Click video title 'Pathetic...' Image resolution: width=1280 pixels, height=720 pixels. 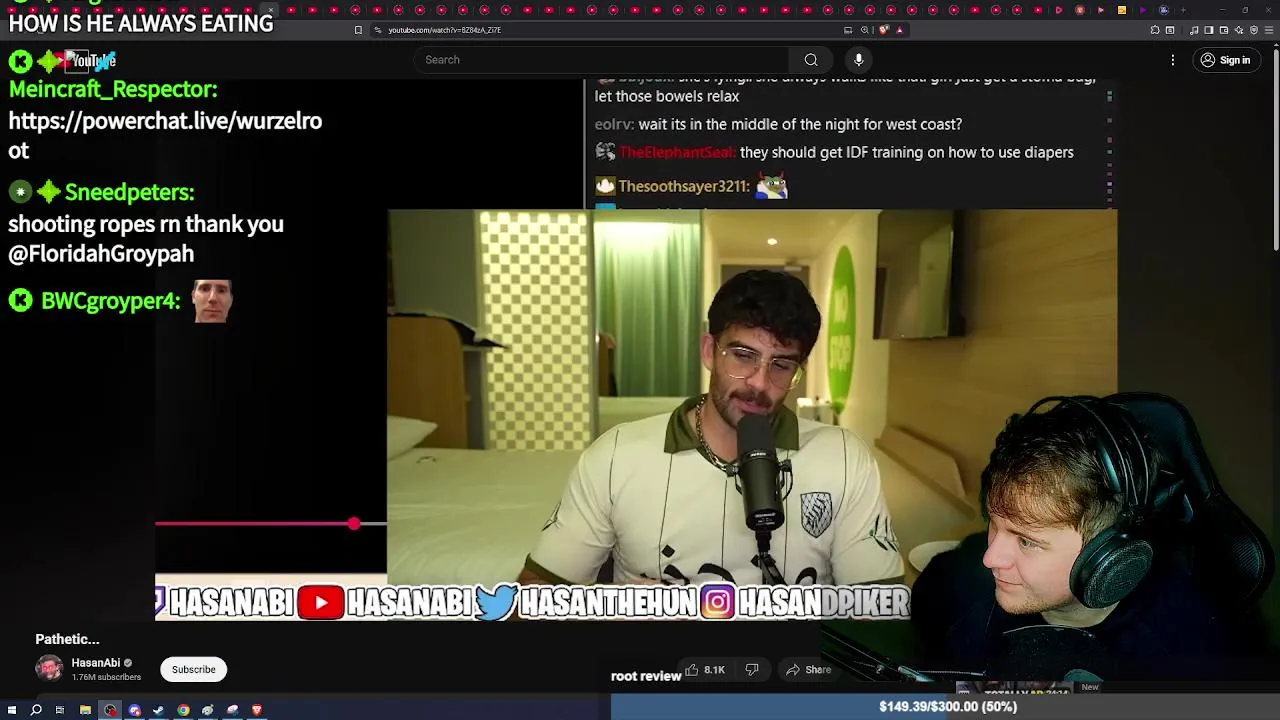[67, 639]
